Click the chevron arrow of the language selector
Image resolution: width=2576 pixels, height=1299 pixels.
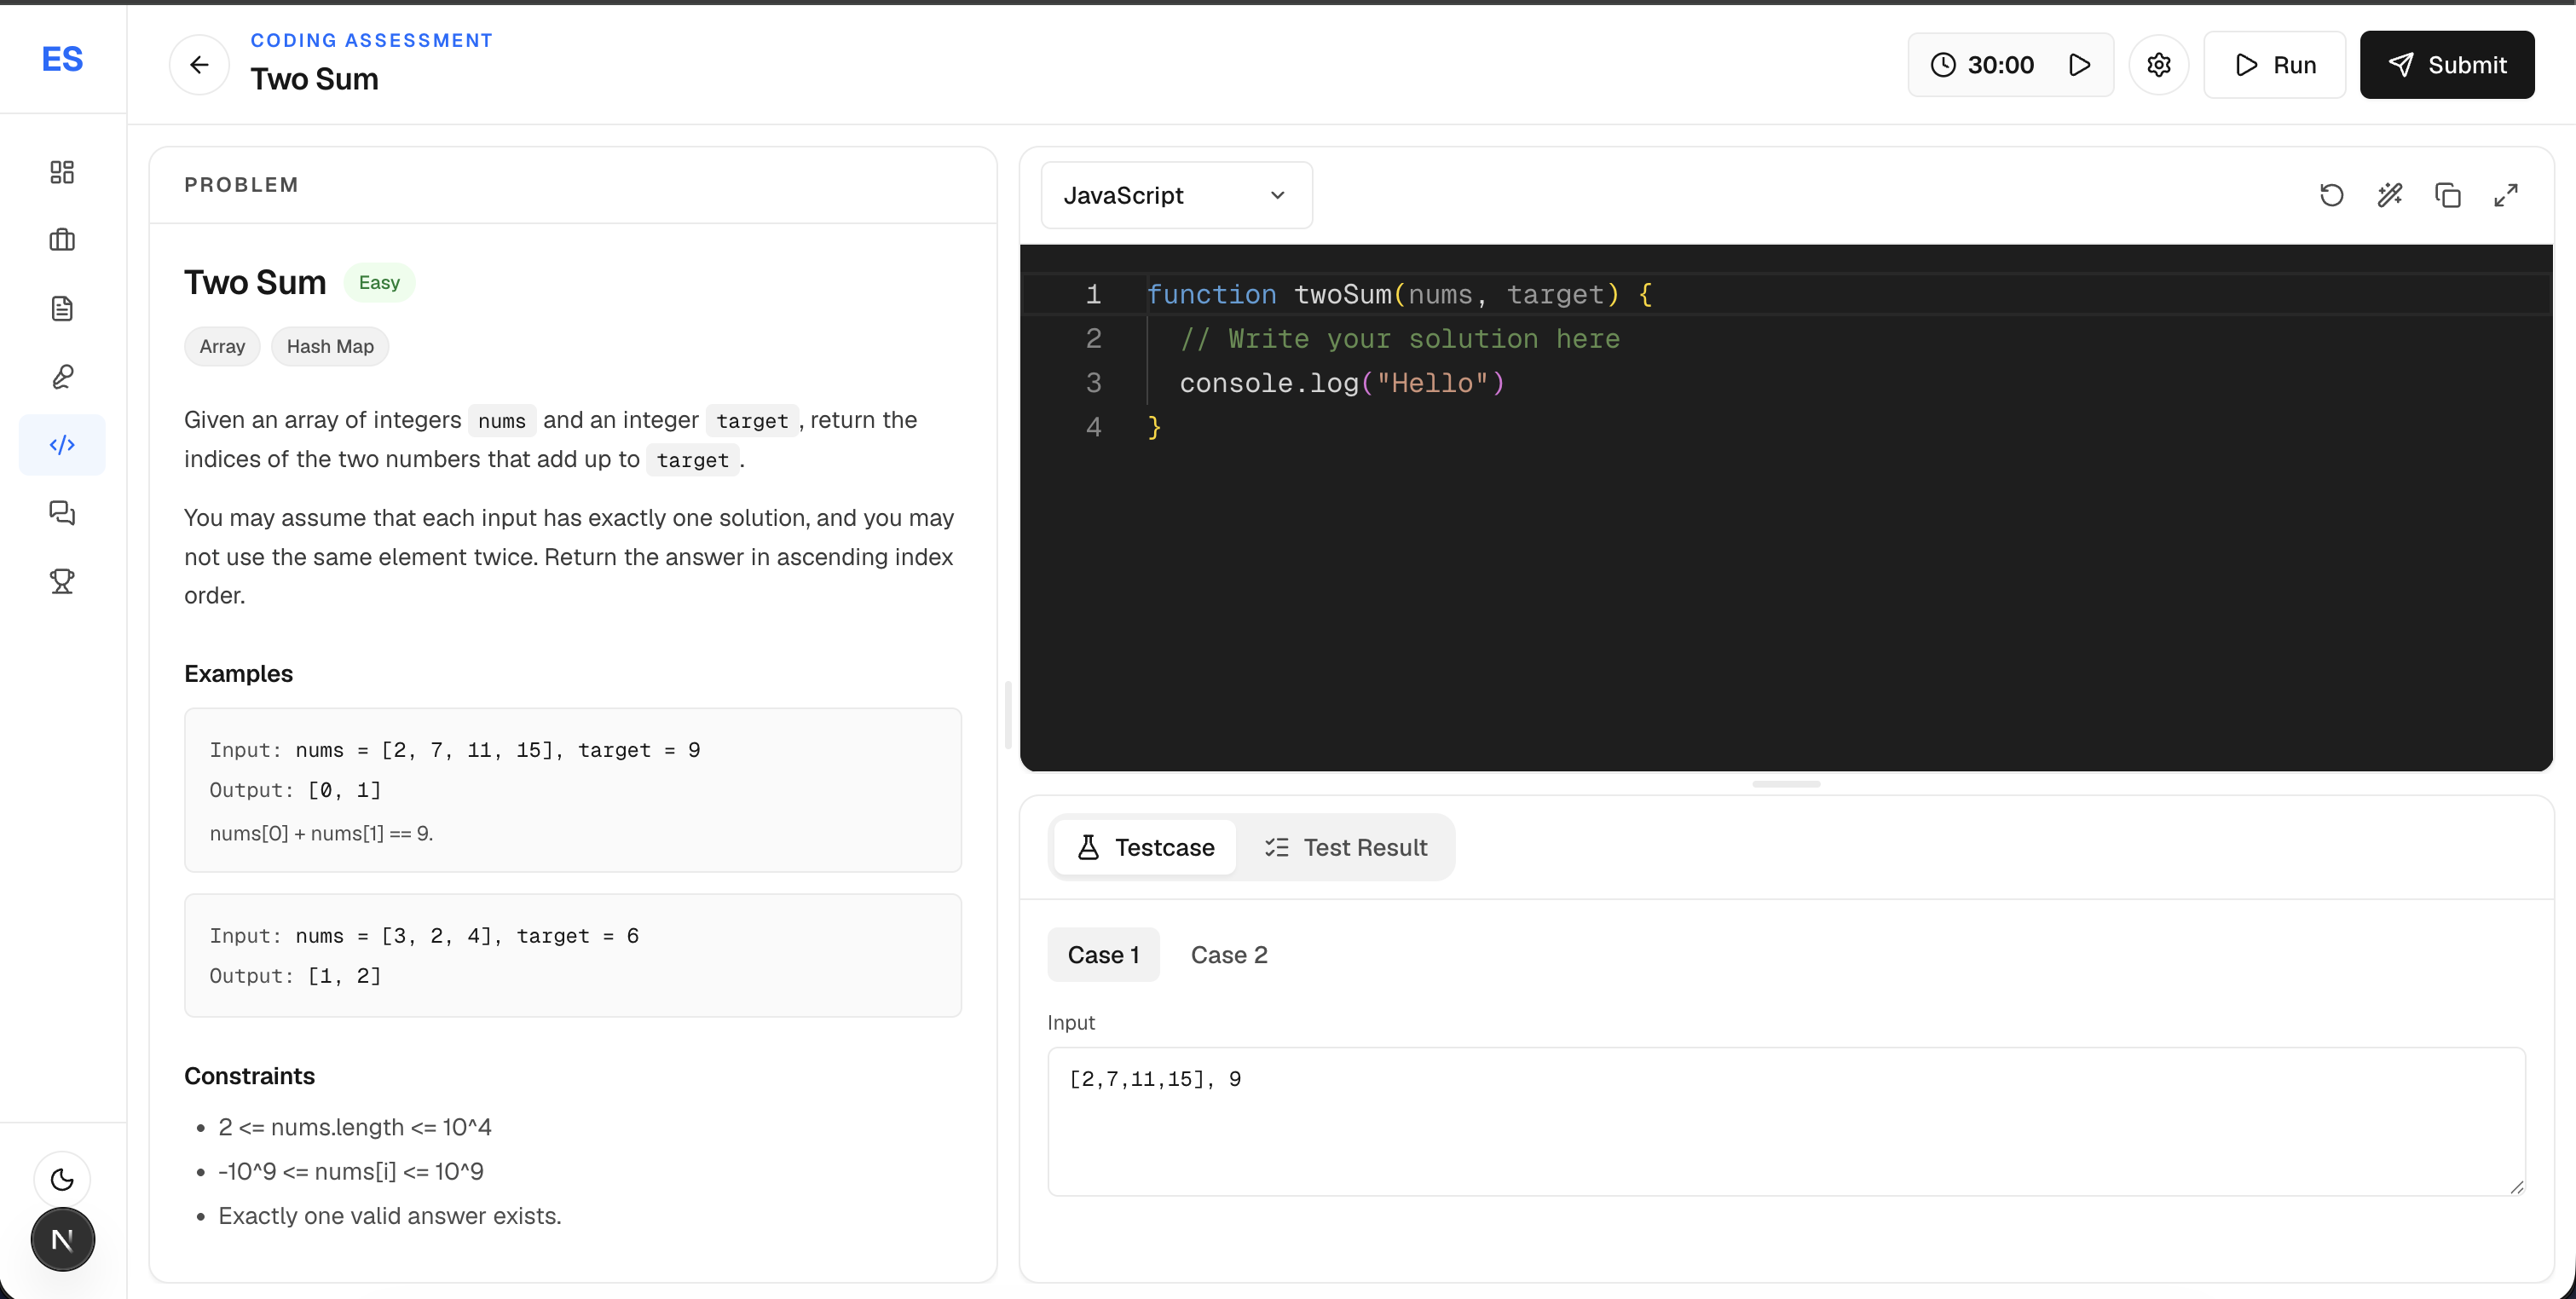[1277, 195]
